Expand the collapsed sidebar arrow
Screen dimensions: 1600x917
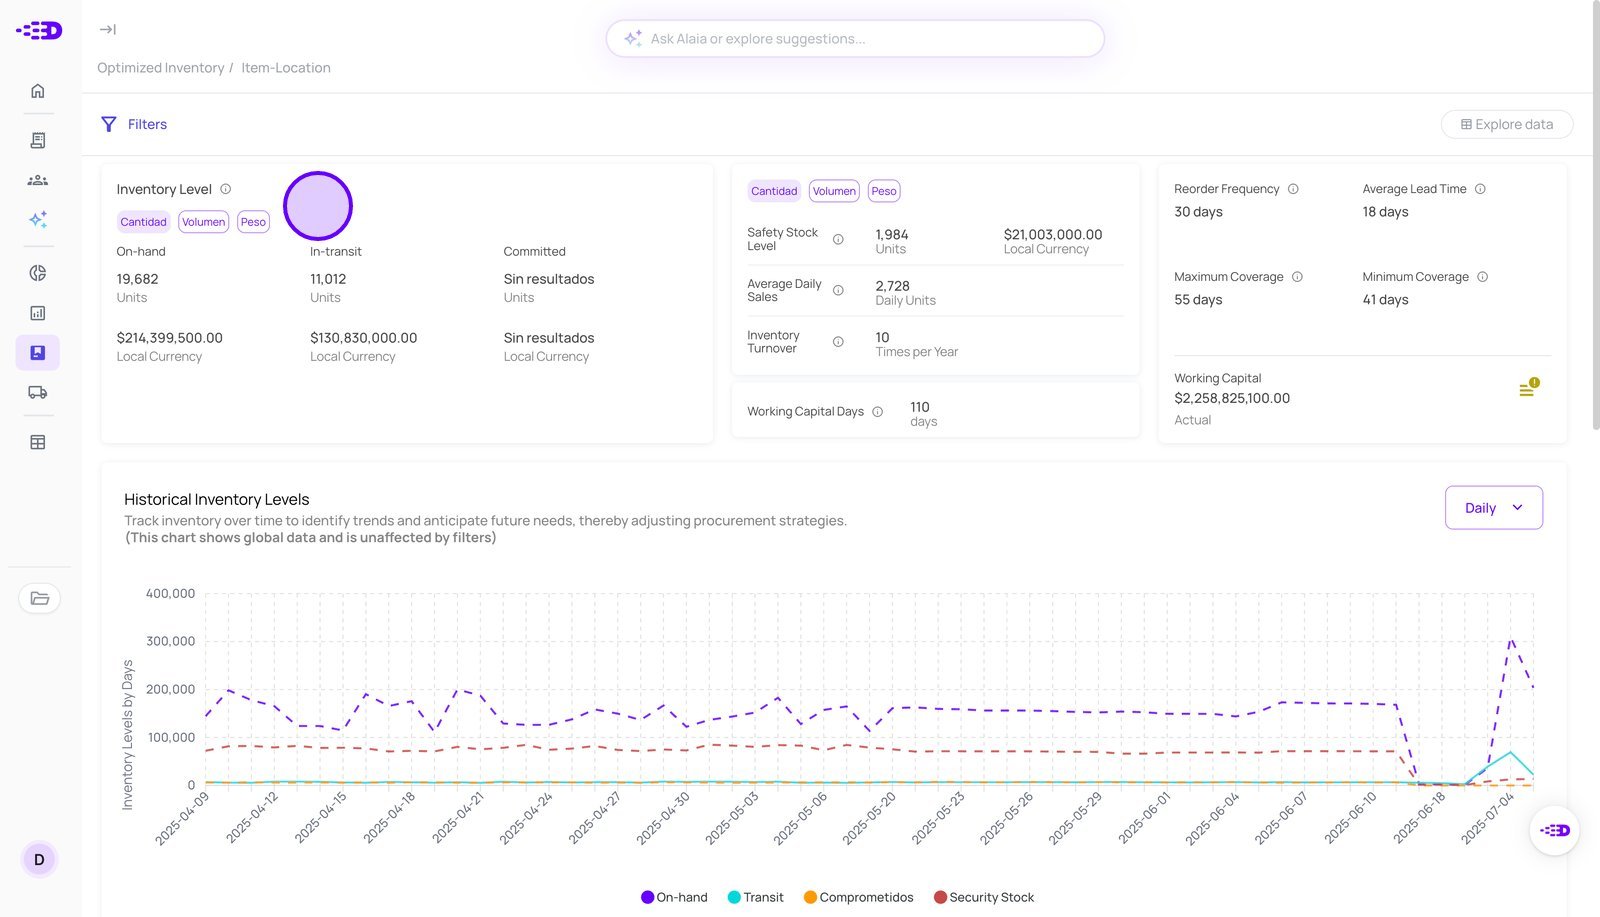pyautogui.click(x=107, y=30)
